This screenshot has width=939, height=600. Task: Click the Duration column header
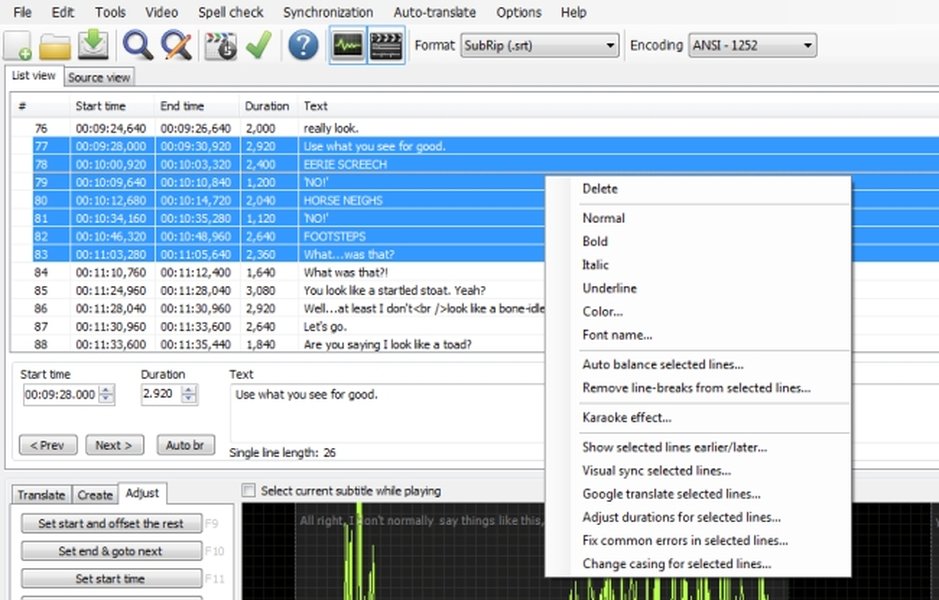tap(268, 106)
